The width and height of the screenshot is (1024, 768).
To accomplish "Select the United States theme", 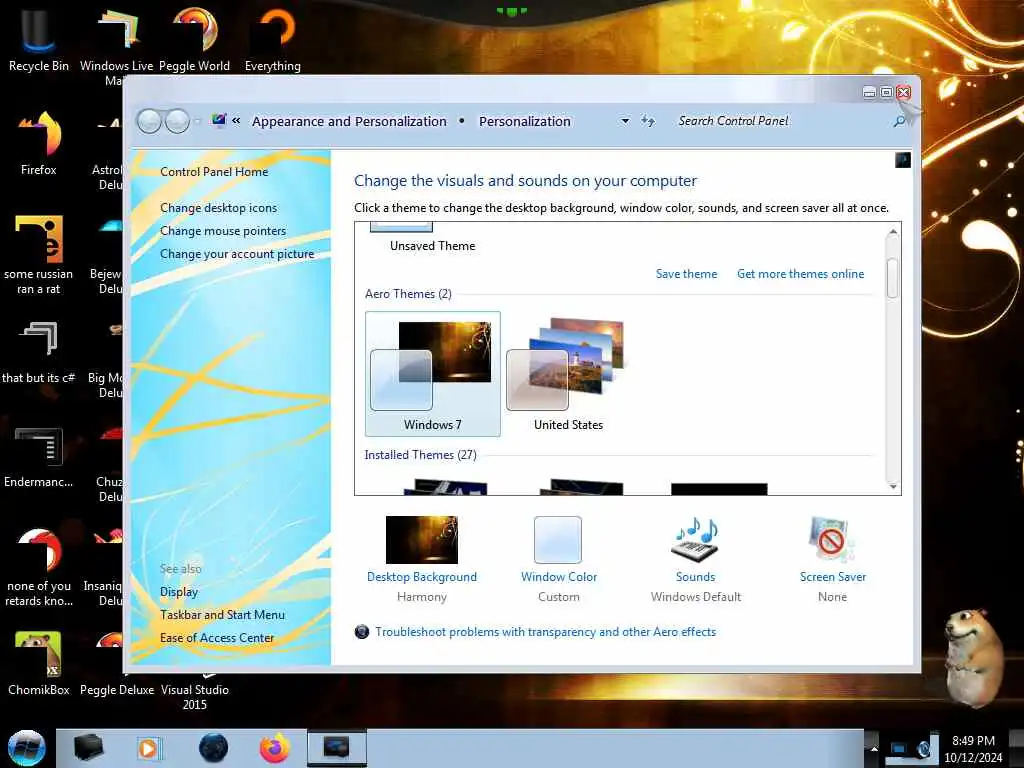I will pos(568,374).
